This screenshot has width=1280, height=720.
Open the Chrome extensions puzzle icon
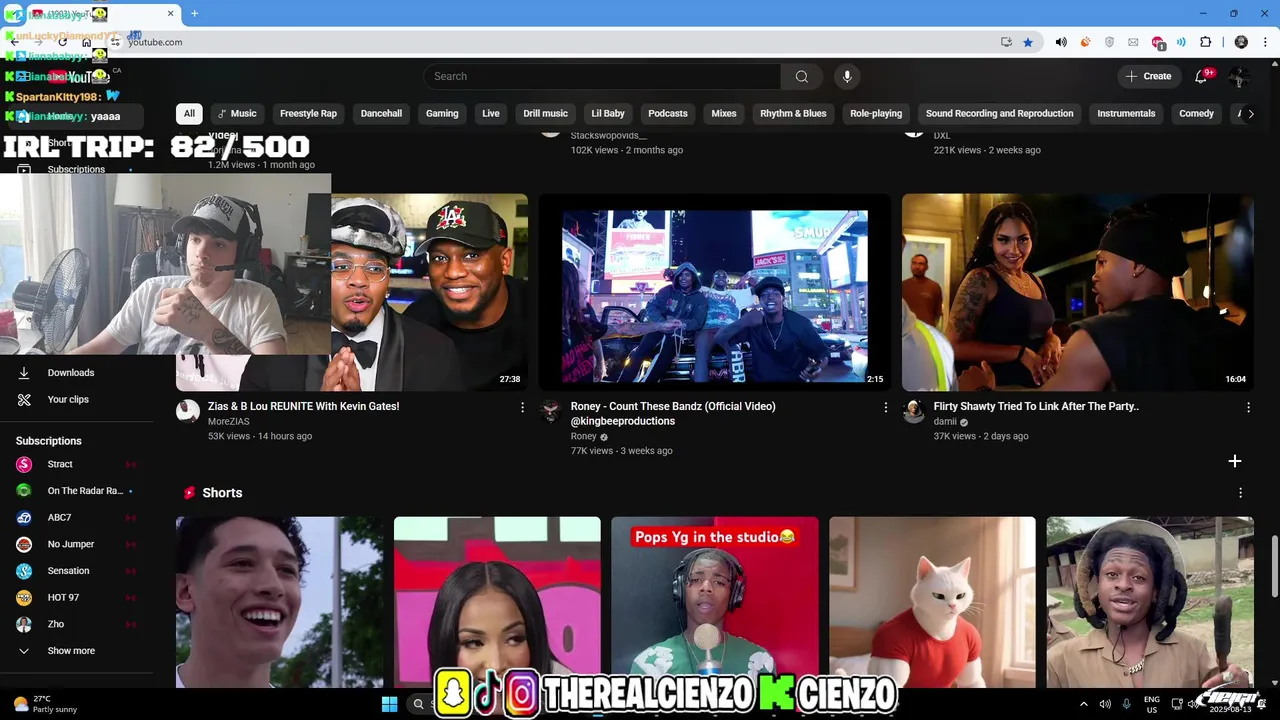point(1205,42)
